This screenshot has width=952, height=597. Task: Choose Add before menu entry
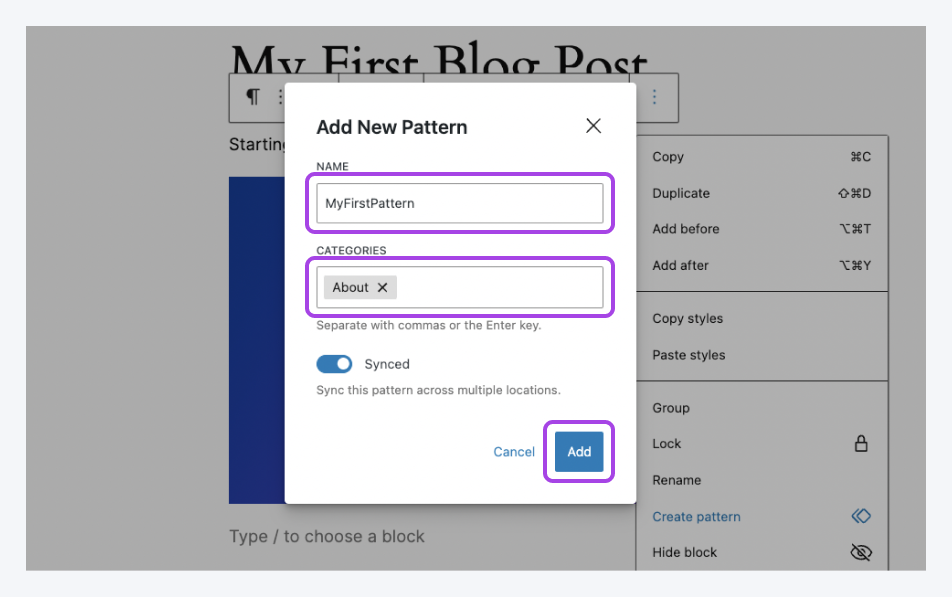[686, 229]
